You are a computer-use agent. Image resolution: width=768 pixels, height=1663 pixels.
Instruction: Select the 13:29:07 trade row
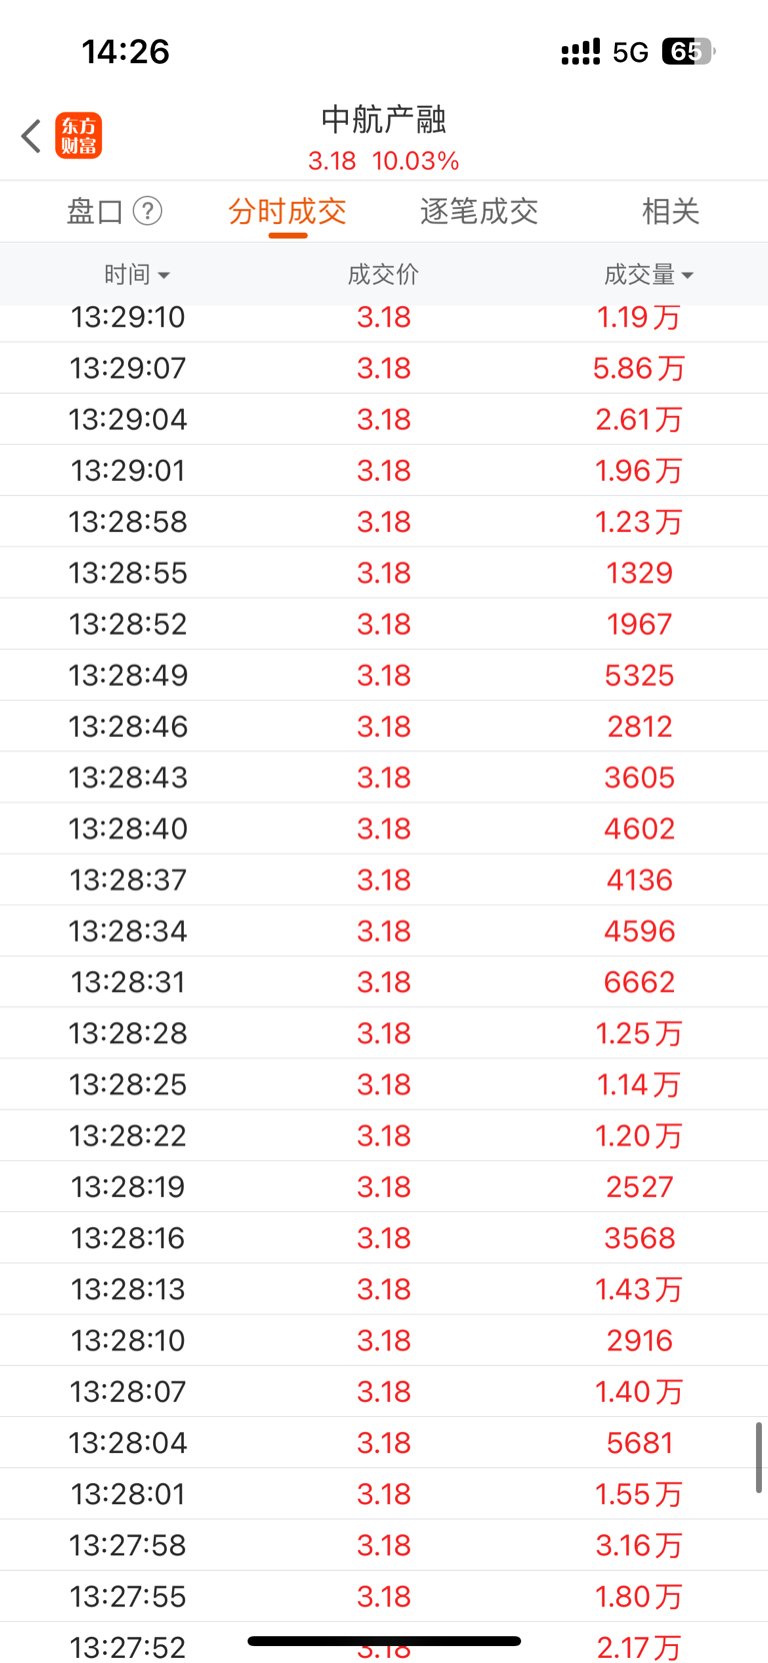384,368
